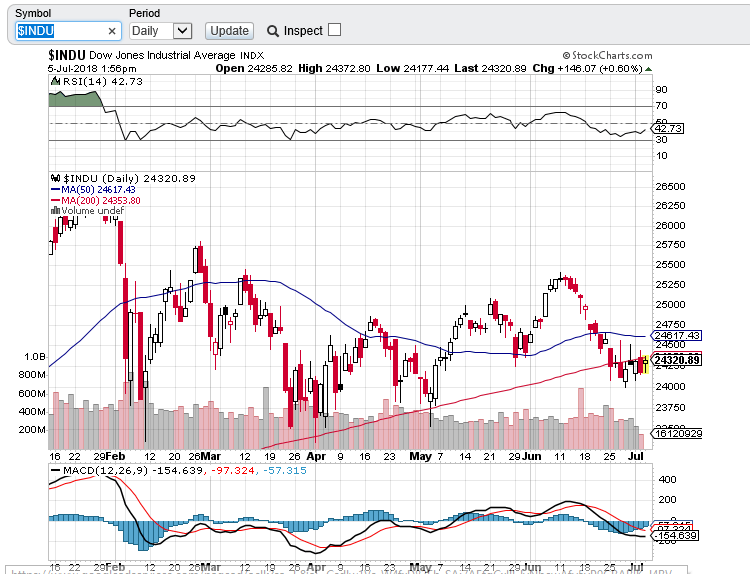750x574 pixels.
Task: Click the 5-Jul-2018 1:56pm timestamp
Action: 92,69
